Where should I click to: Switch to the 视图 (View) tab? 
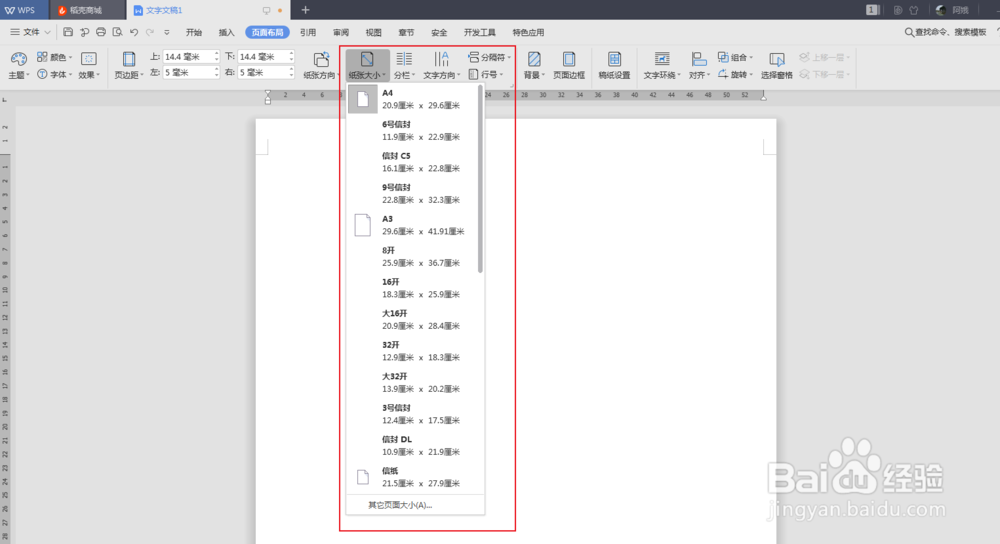tap(373, 32)
